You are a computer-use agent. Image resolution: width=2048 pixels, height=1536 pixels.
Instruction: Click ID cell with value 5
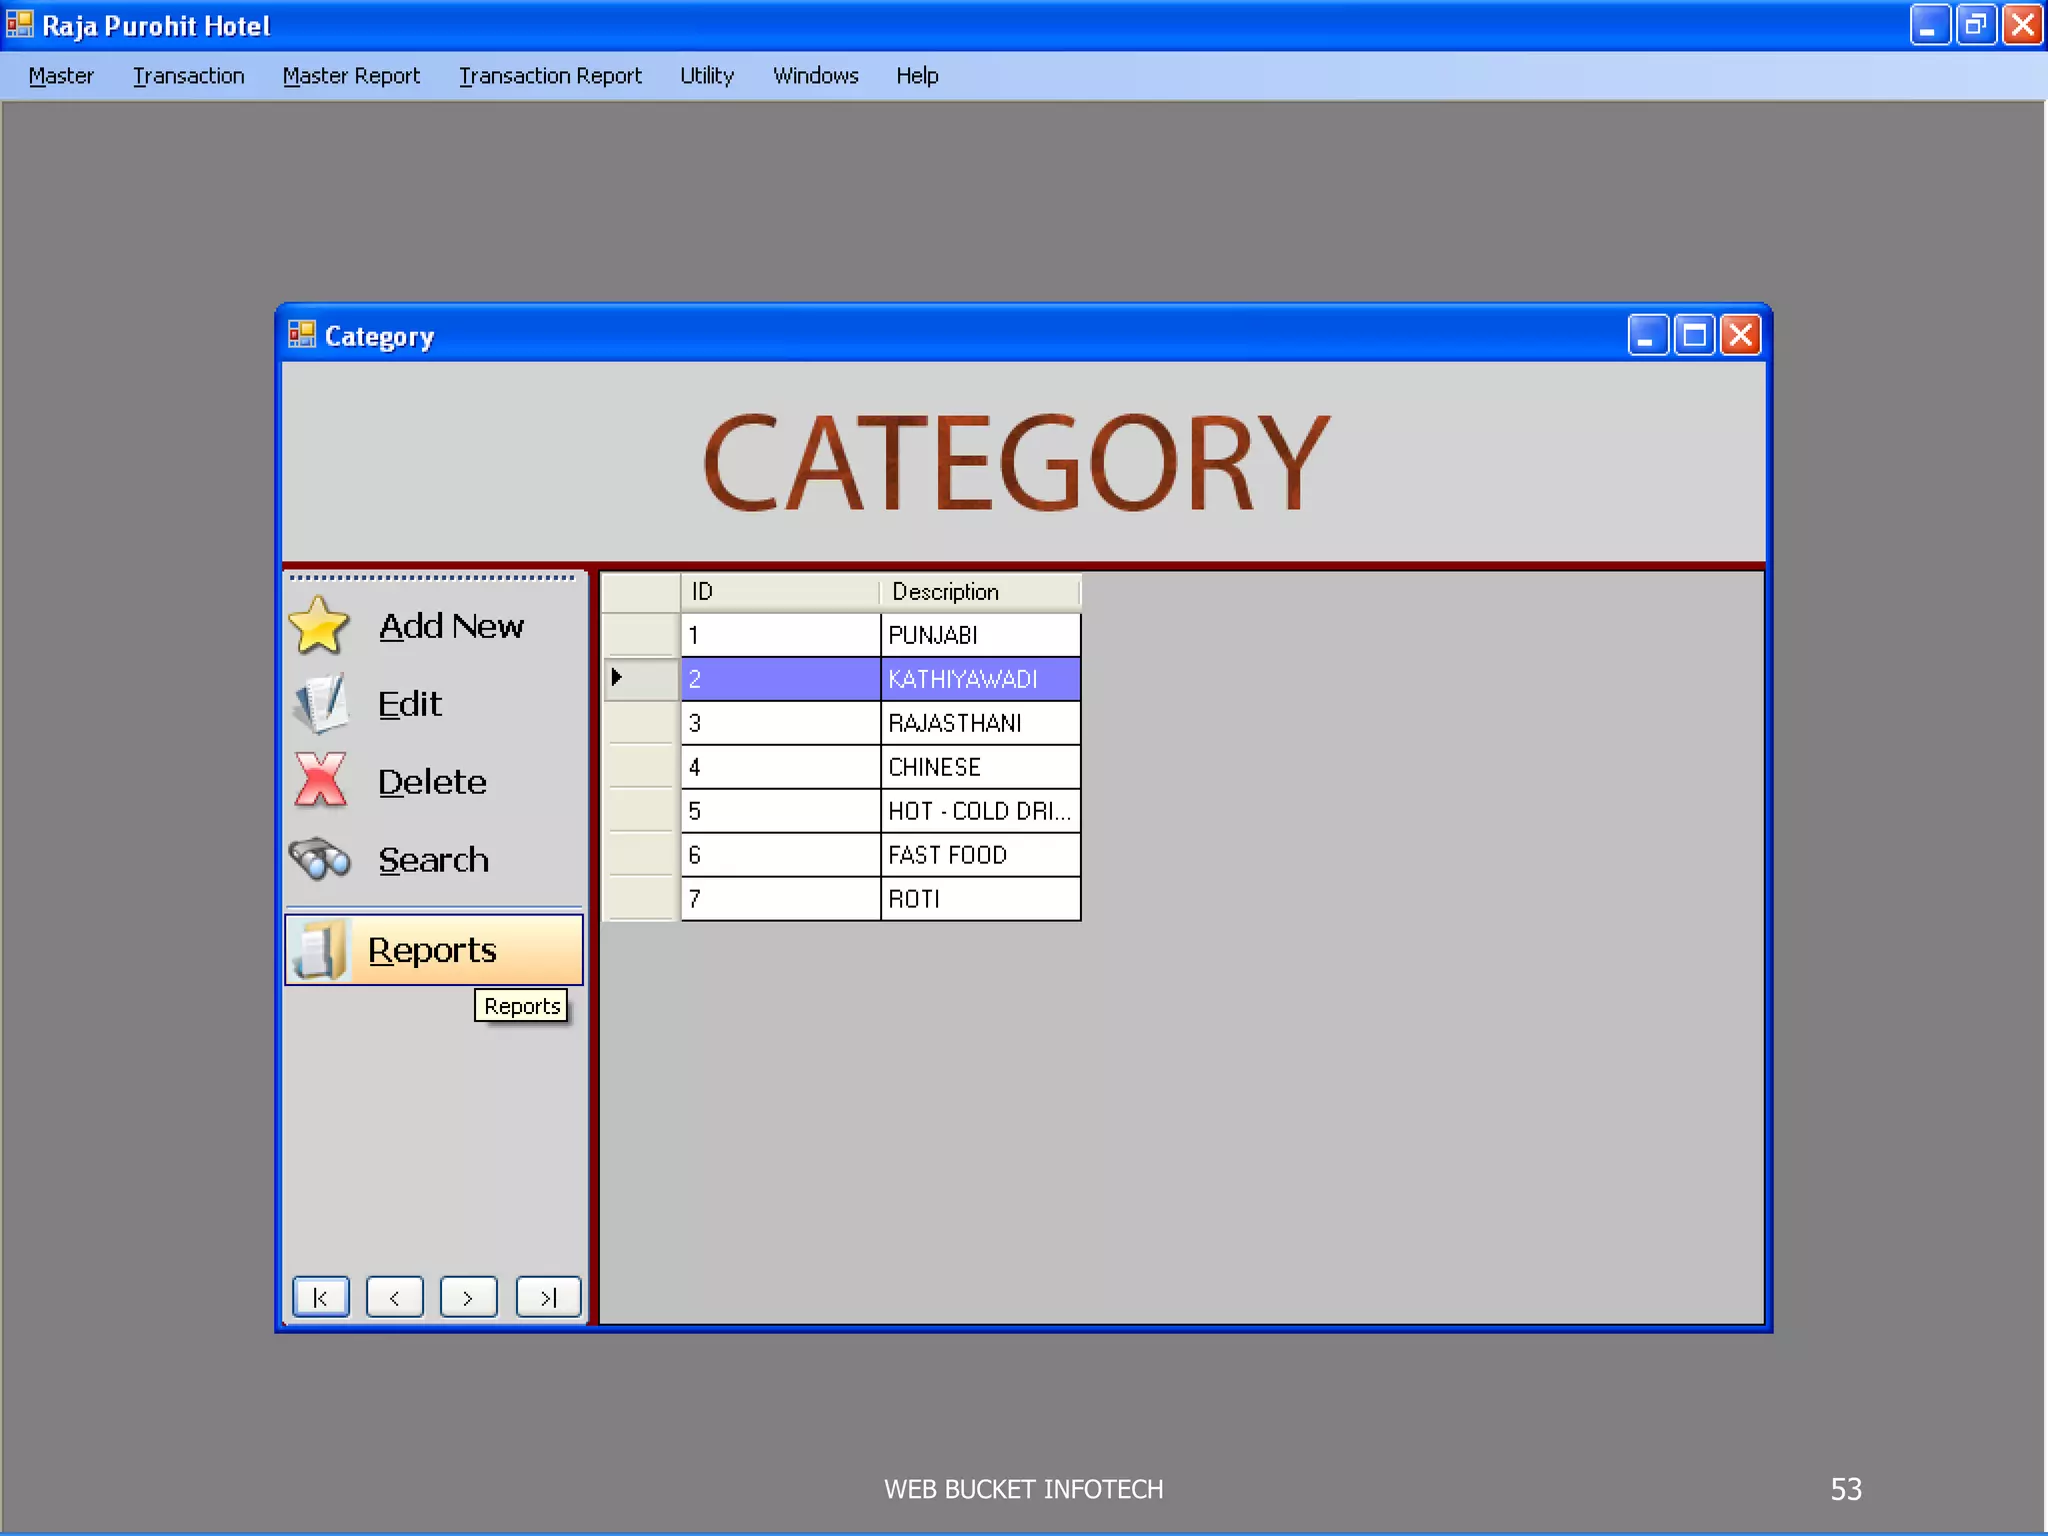[781, 811]
